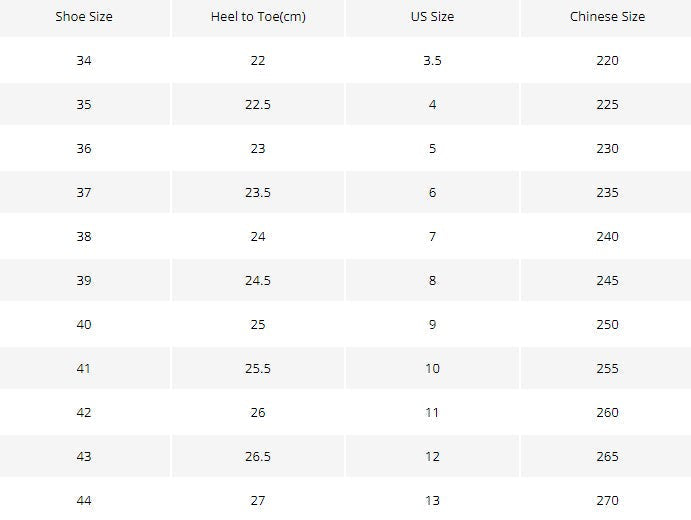This screenshot has height=520, width=691.
Task: Click the Chinese size 270 cell
Action: (607, 500)
